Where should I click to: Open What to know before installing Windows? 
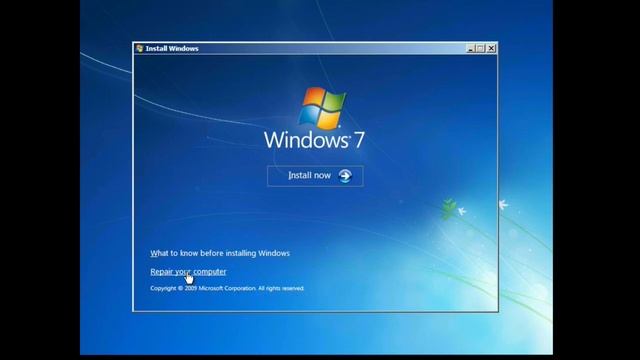coord(220,253)
